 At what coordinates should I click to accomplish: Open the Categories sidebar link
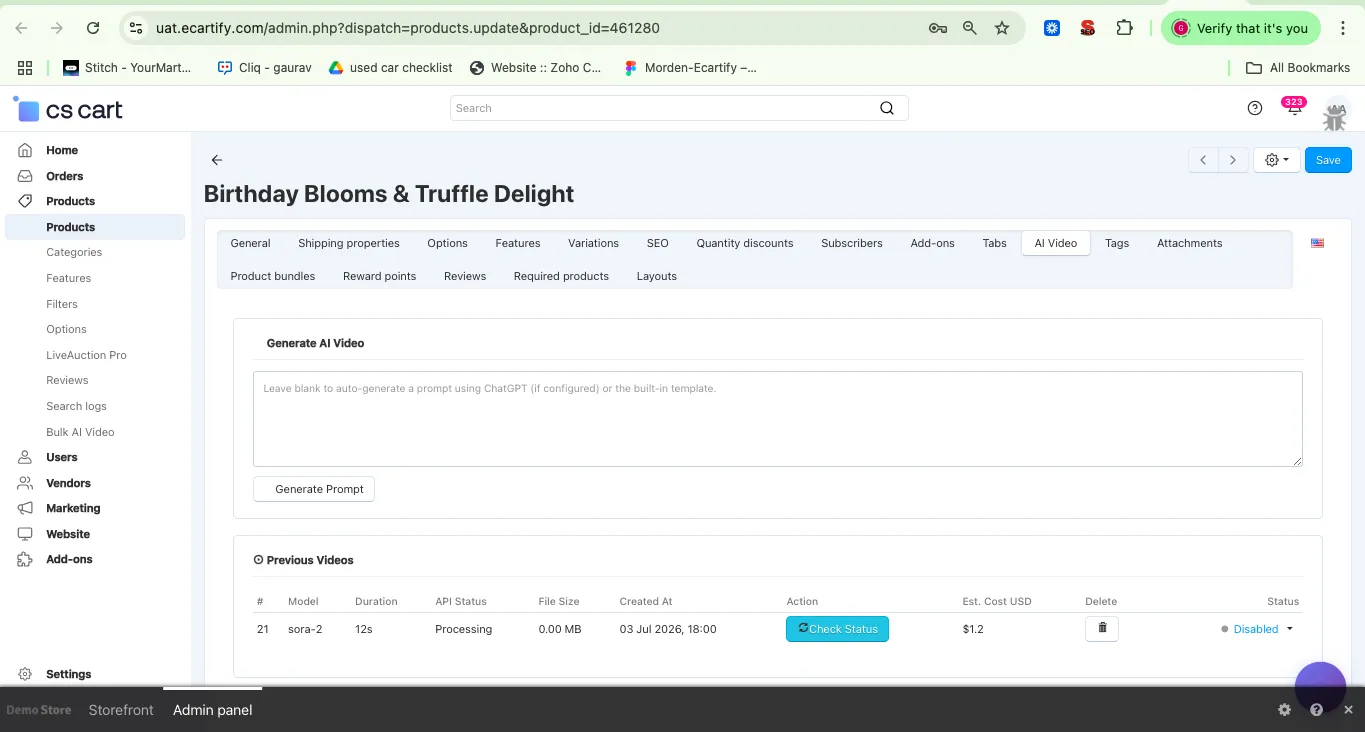(x=74, y=252)
